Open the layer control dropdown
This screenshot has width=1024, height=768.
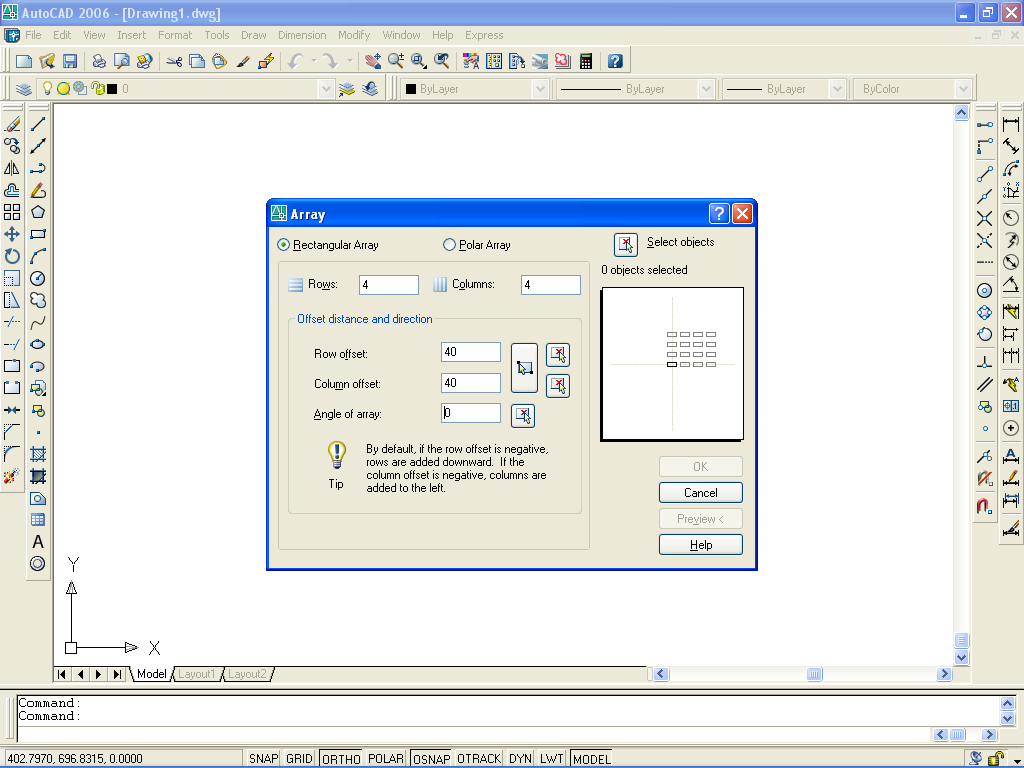click(x=327, y=89)
